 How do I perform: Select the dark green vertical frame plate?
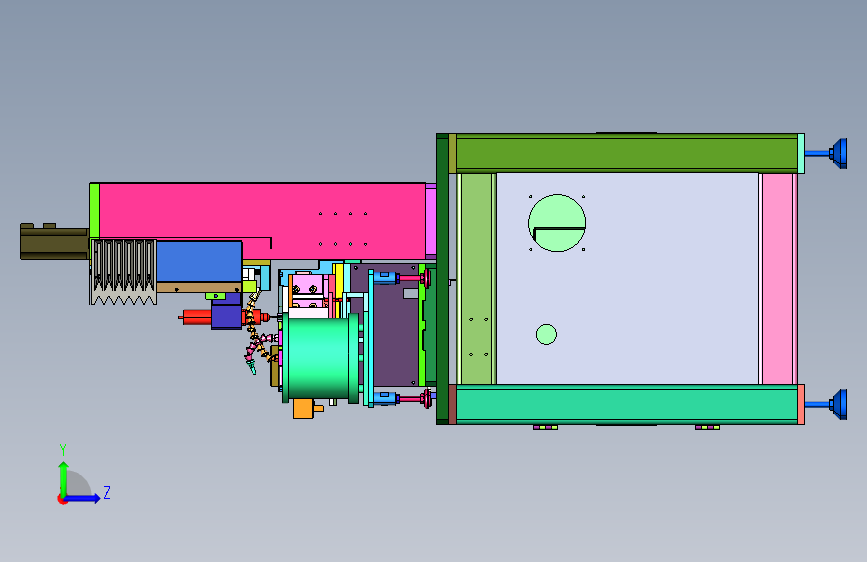442,279
